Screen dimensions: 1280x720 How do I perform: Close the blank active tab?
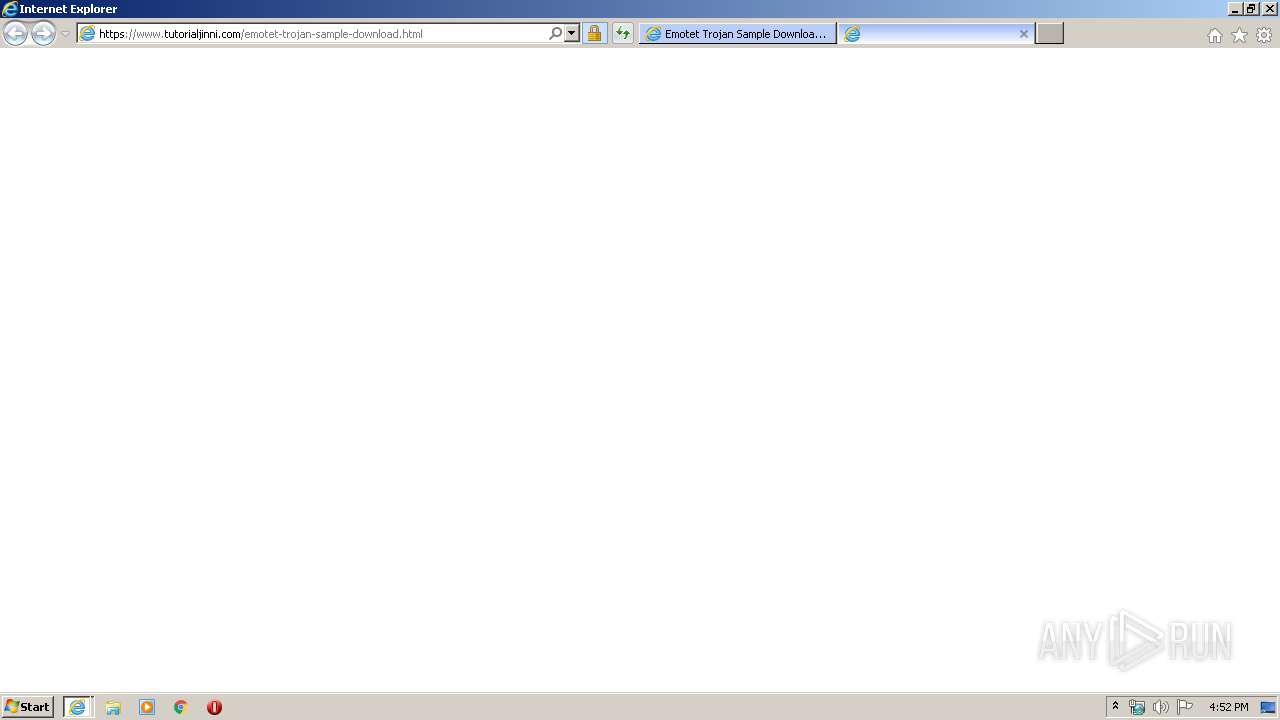point(1023,34)
